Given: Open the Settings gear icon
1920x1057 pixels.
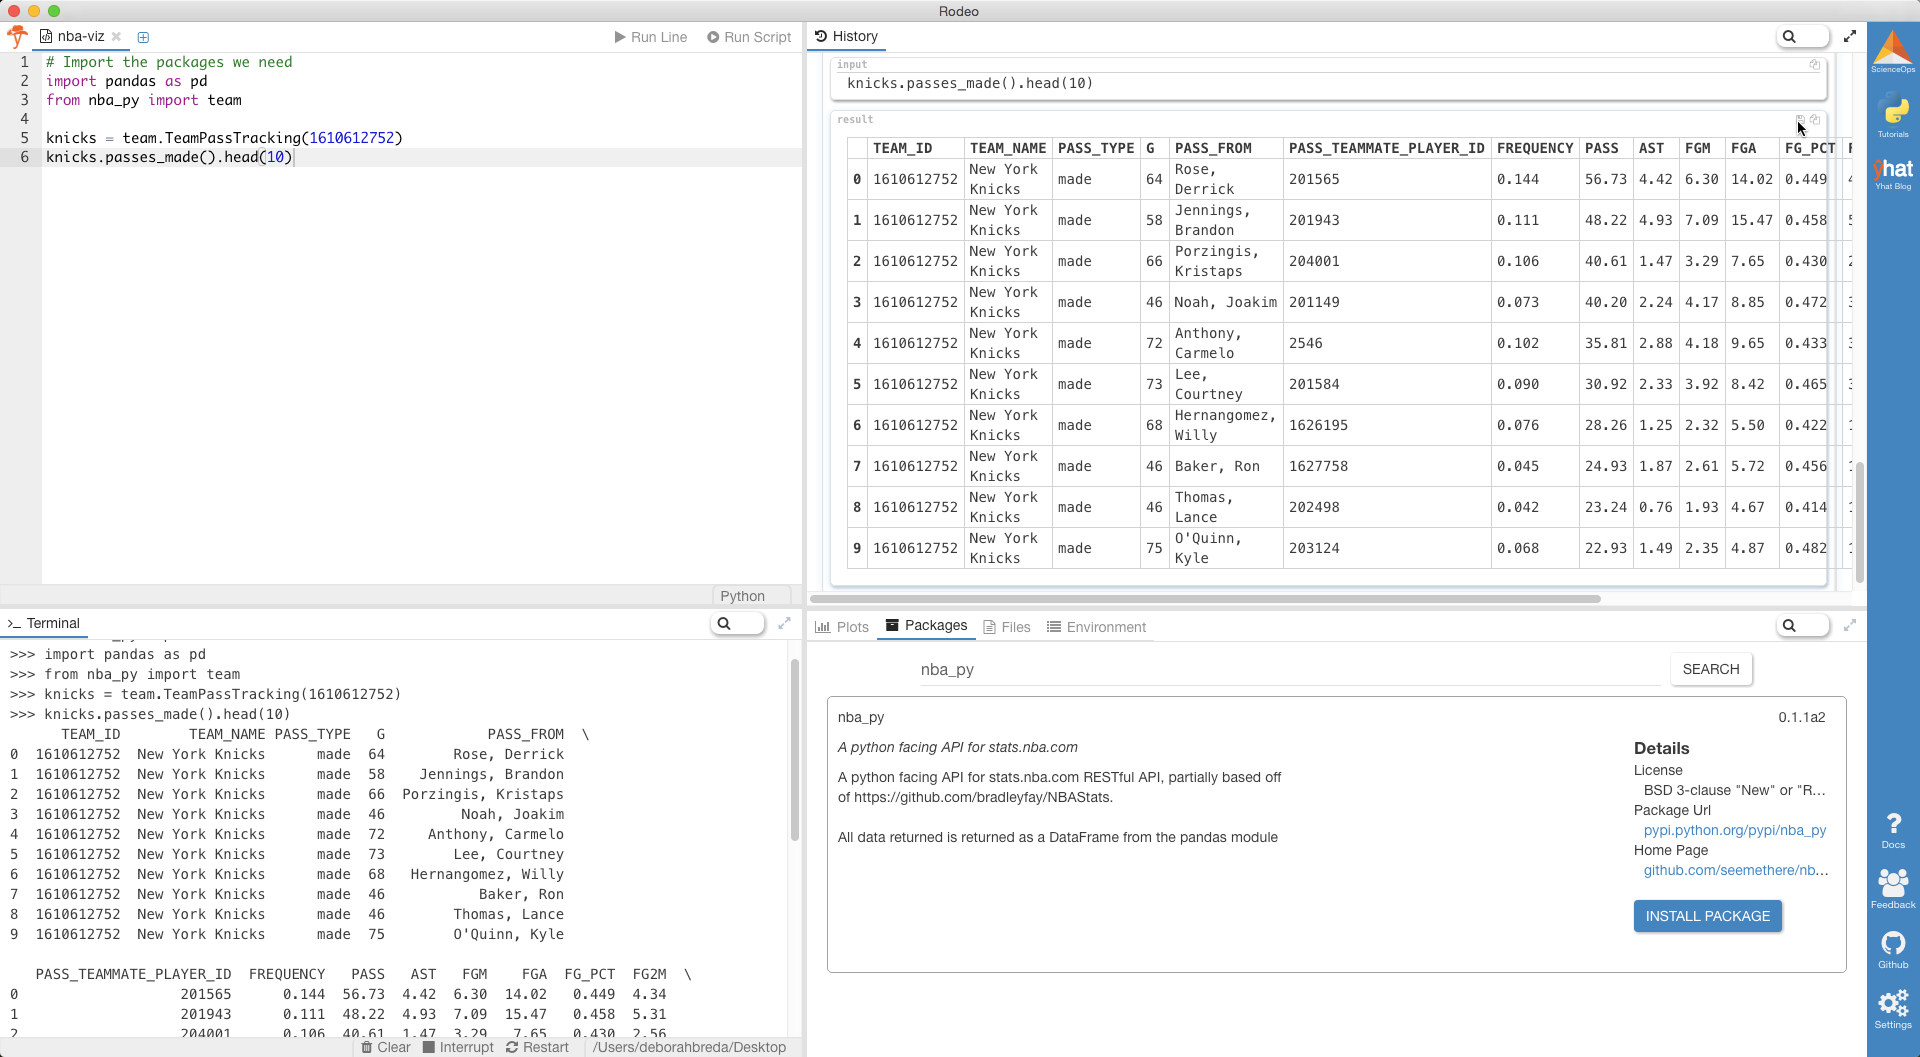Looking at the screenshot, I should (1893, 1008).
